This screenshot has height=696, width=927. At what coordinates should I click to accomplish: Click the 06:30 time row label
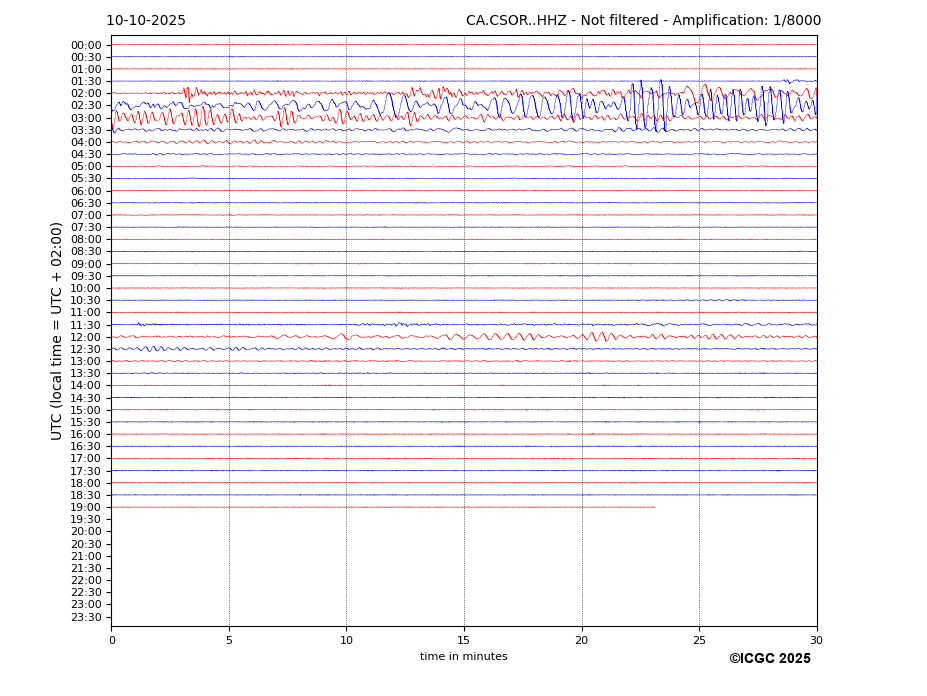point(86,203)
